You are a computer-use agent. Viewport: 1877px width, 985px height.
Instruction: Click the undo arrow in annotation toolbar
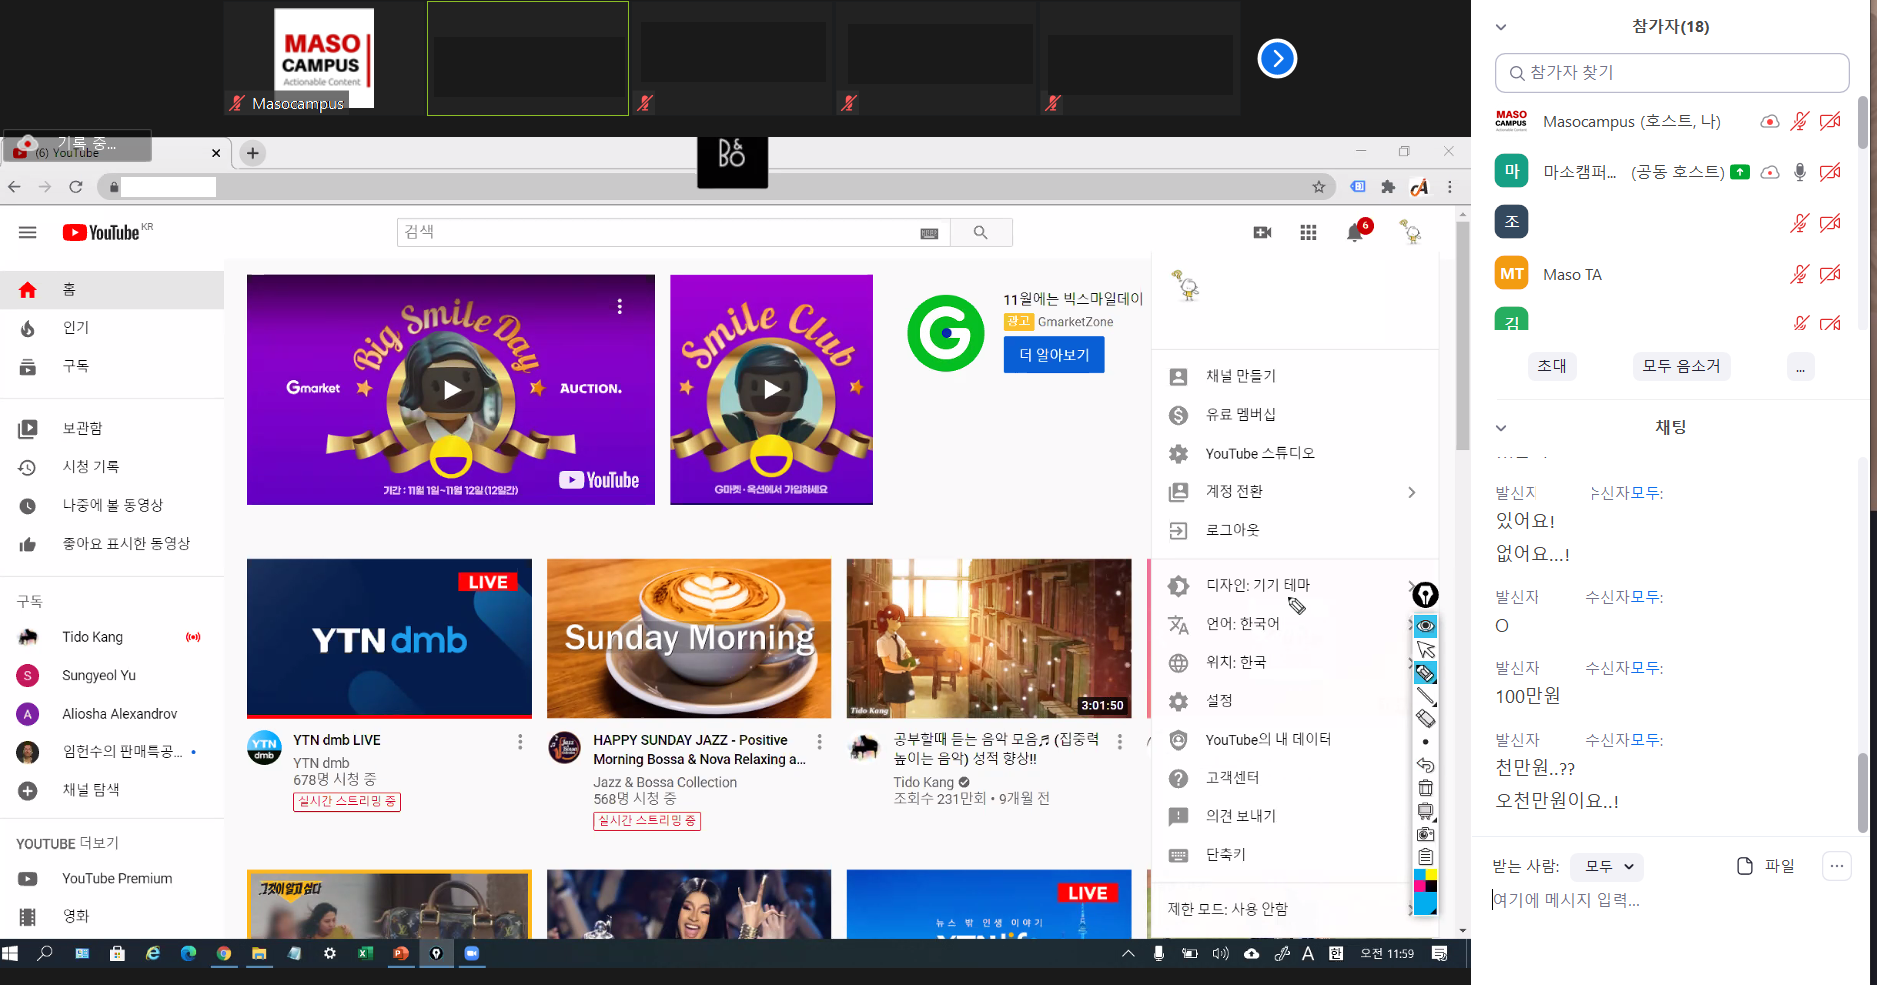coord(1425,765)
